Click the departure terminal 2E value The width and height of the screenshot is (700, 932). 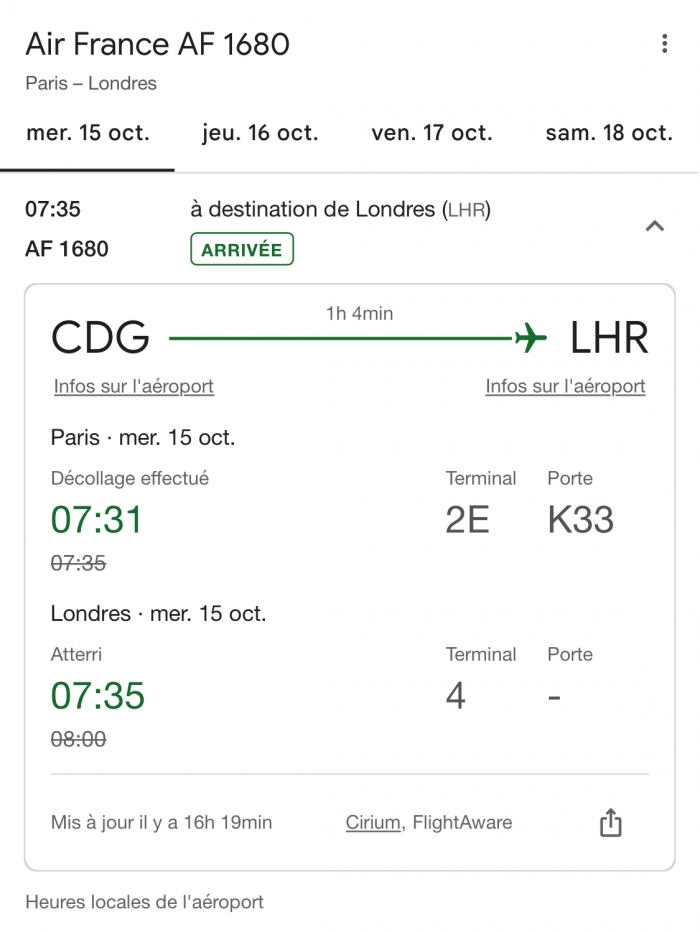tap(467, 520)
